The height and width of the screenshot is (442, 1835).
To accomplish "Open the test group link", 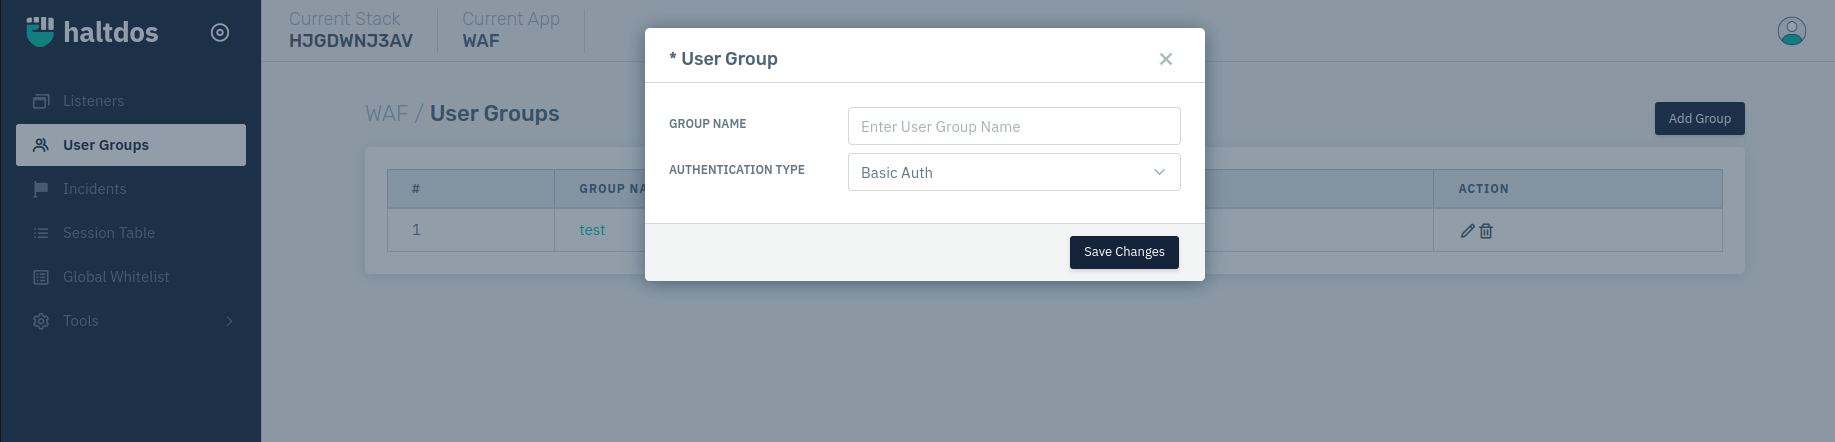I will point(592,230).
